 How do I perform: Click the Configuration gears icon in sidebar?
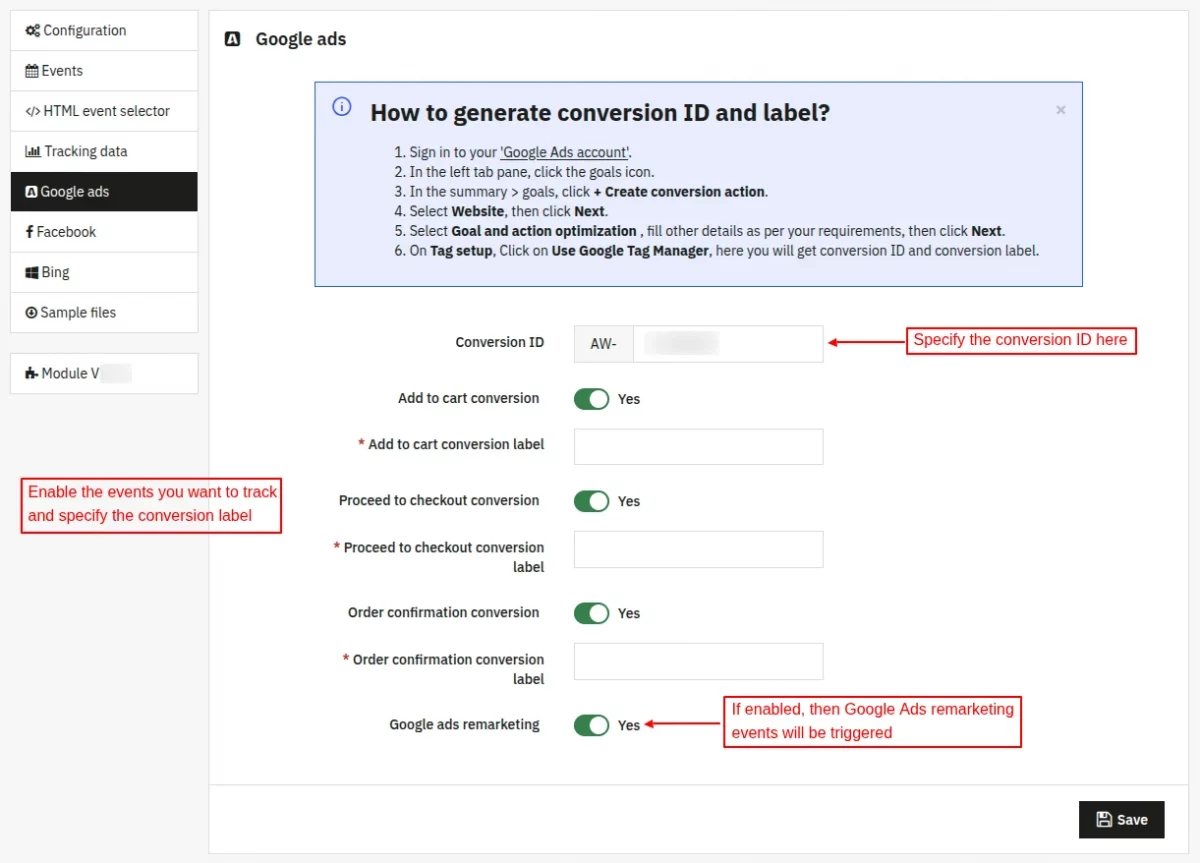click(x=33, y=31)
